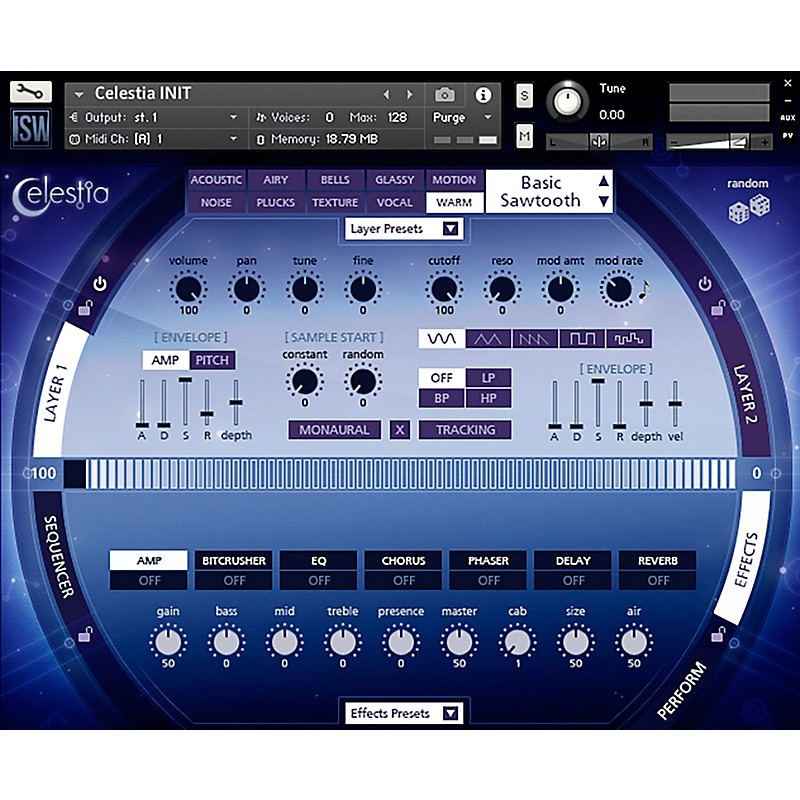Choose the sawtooth LFO waveform icon
This screenshot has width=800, height=800.
(x=535, y=339)
